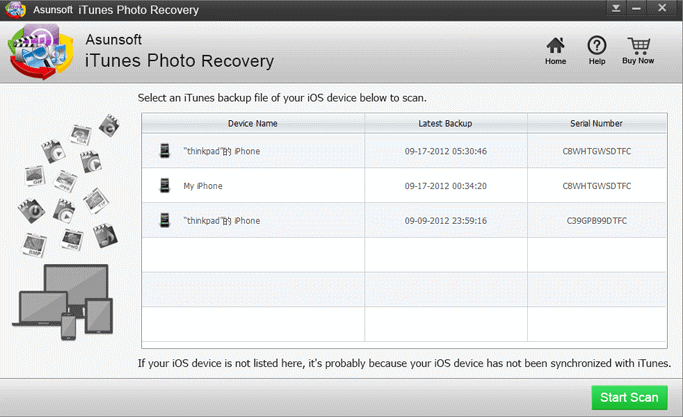Viewport: 683px width, 417px height.
Task: Open the Help question mark icon
Action: tap(597, 45)
